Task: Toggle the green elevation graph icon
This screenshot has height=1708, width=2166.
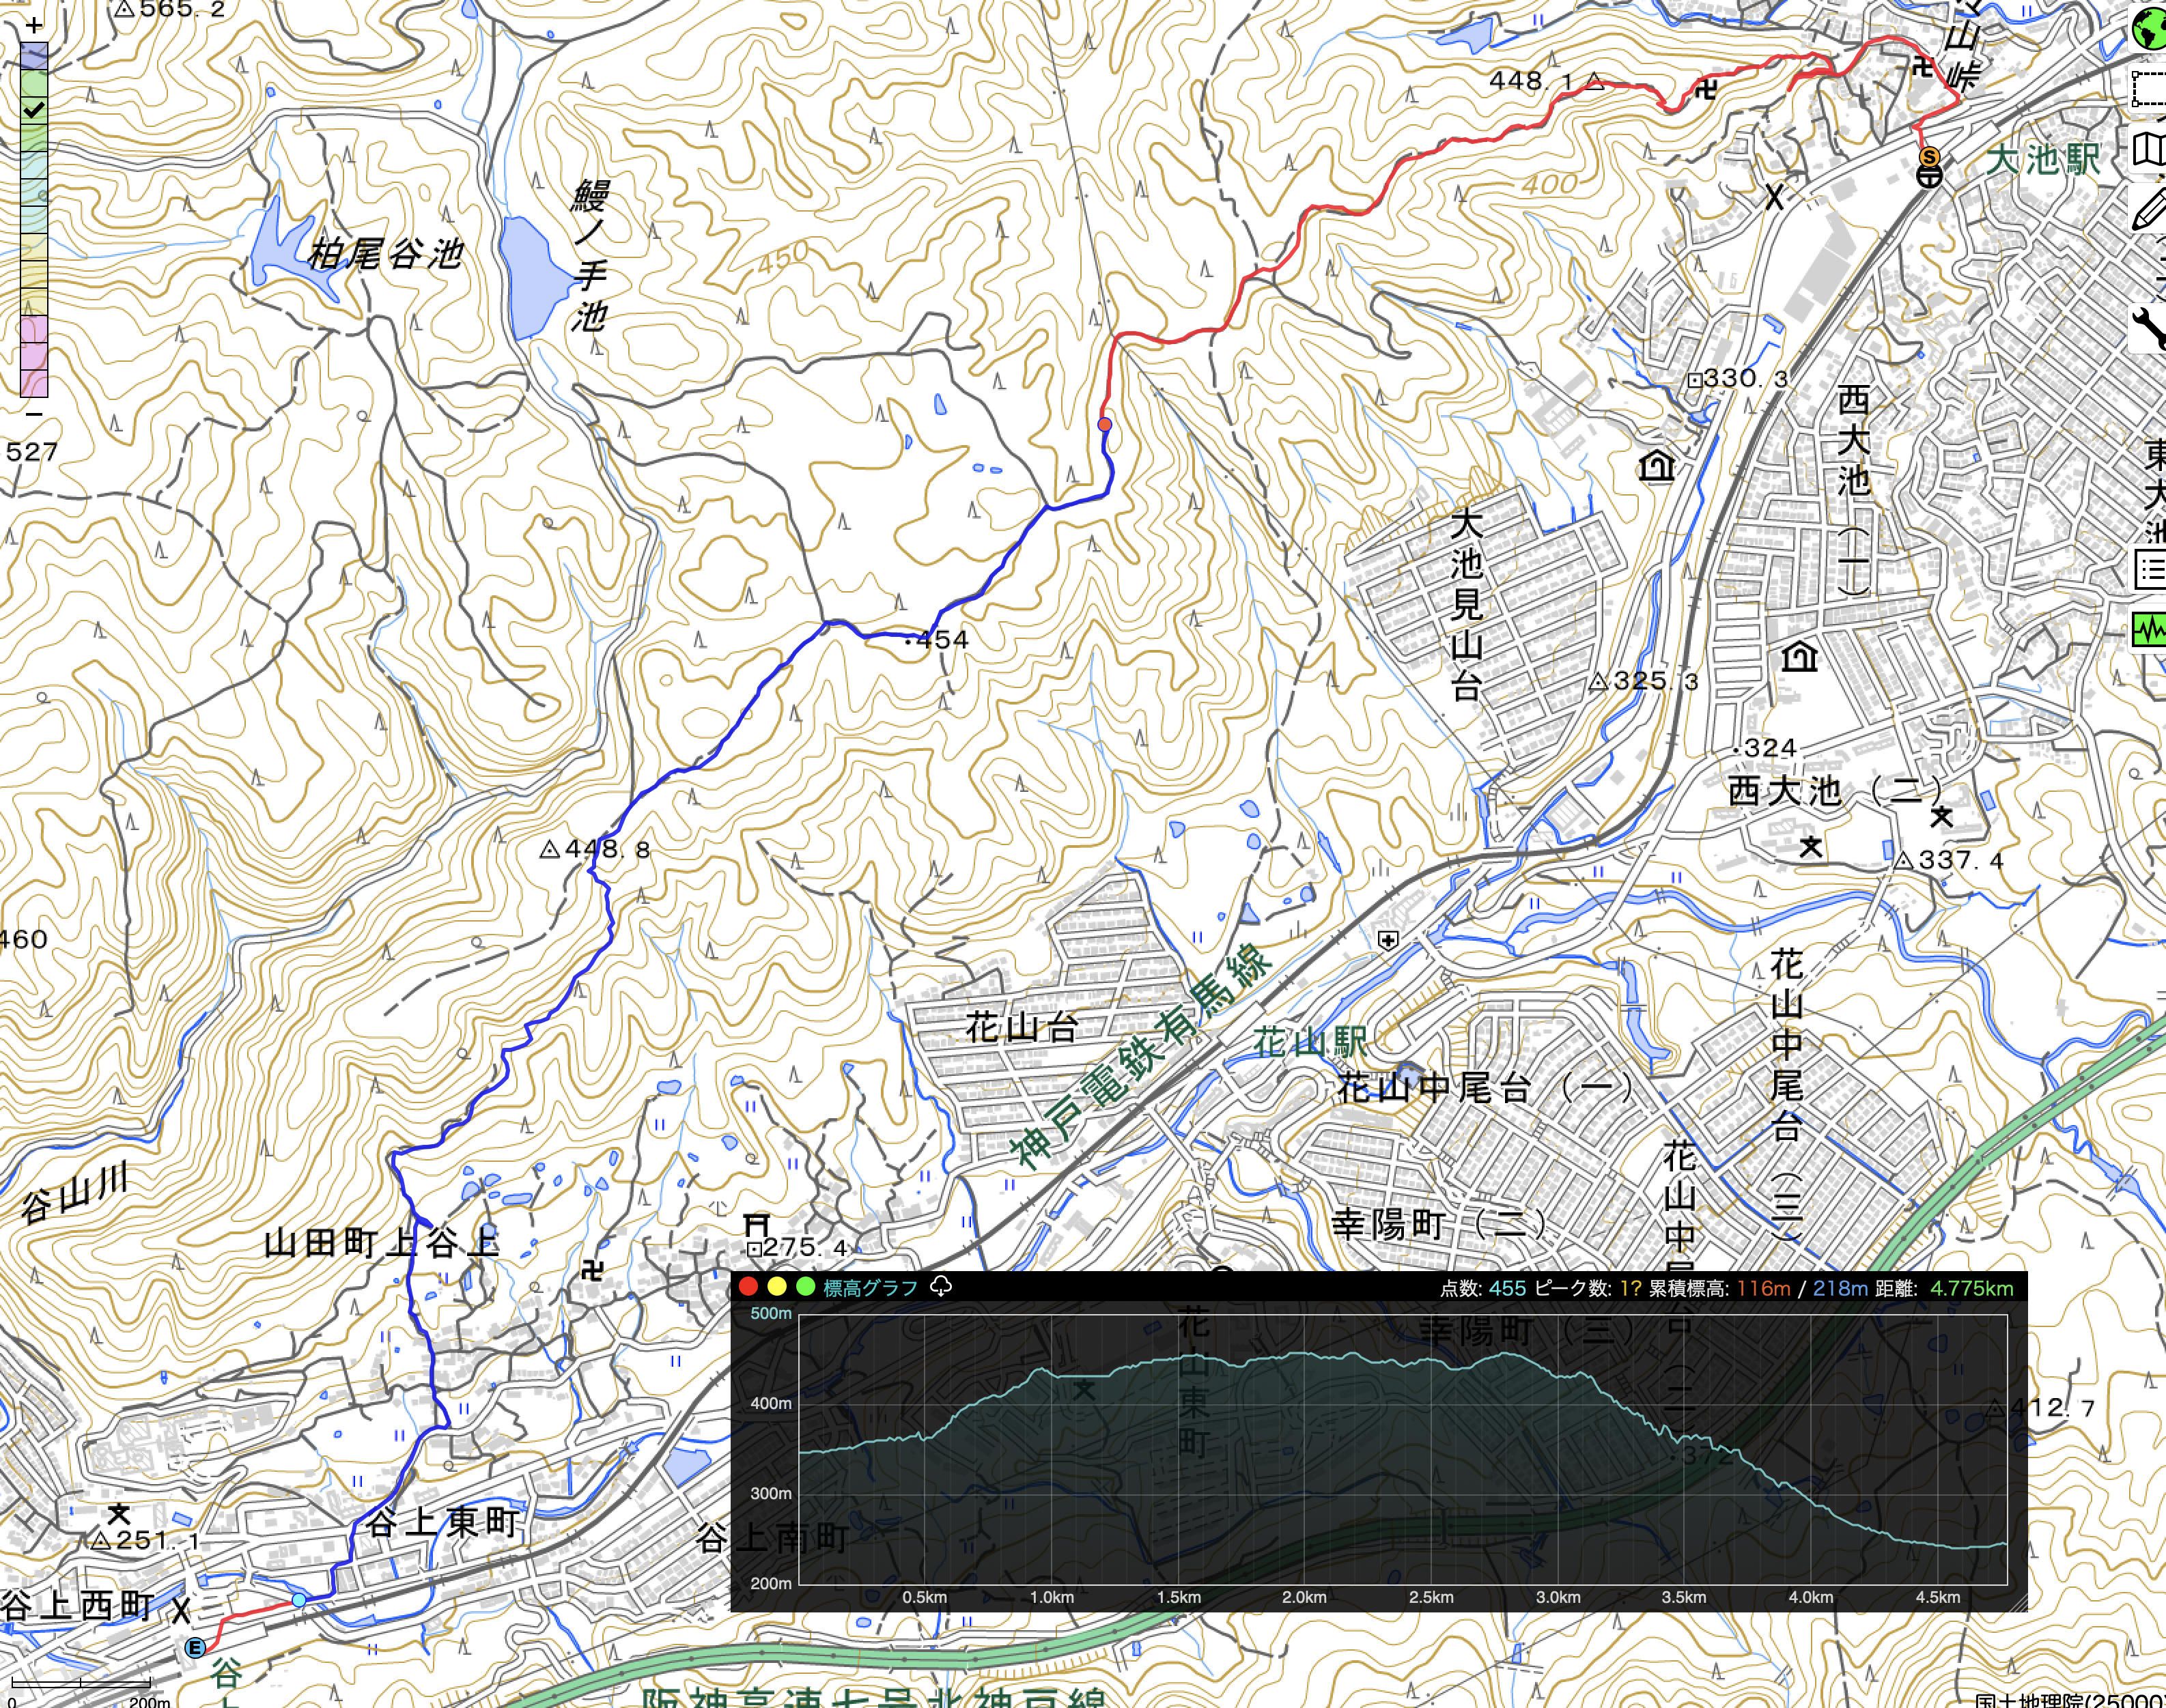Action: (x=2149, y=630)
